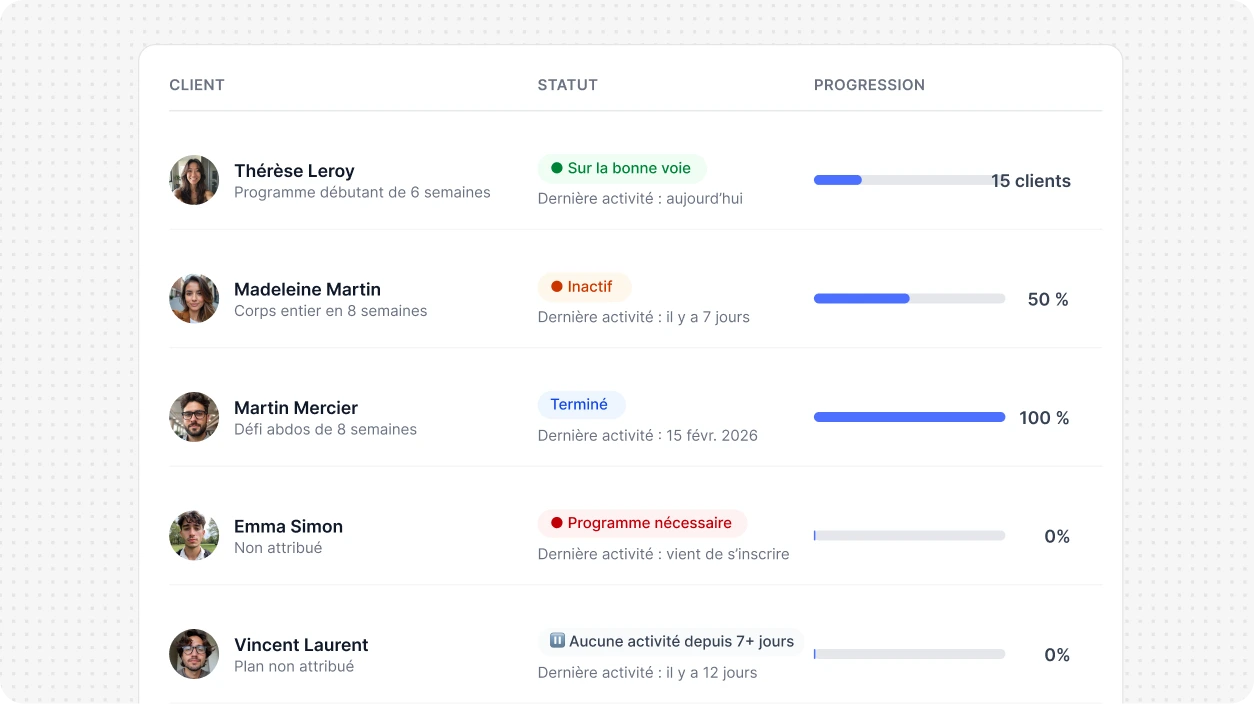Screen dimensions: 1254x704
Task: Sort by the PROGRESSION column header
Action: coord(869,85)
